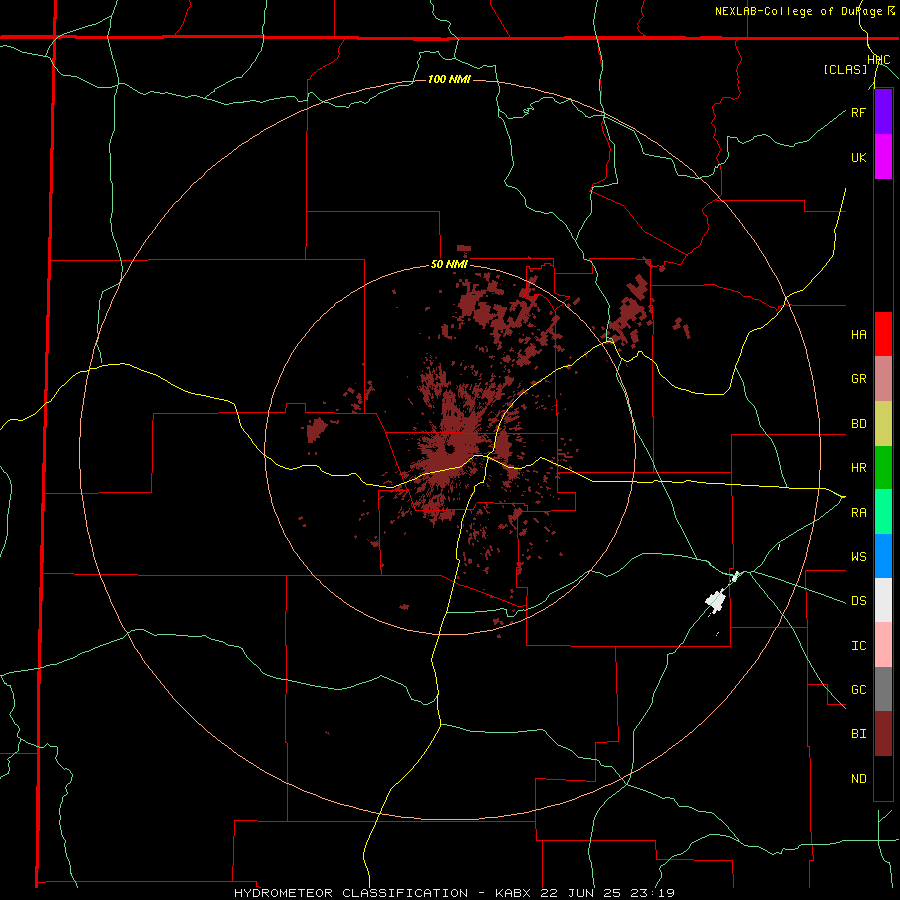The height and width of the screenshot is (900, 900).
Task: Click the UK magenta legend swatch
Action: click(x=883, y=157)
